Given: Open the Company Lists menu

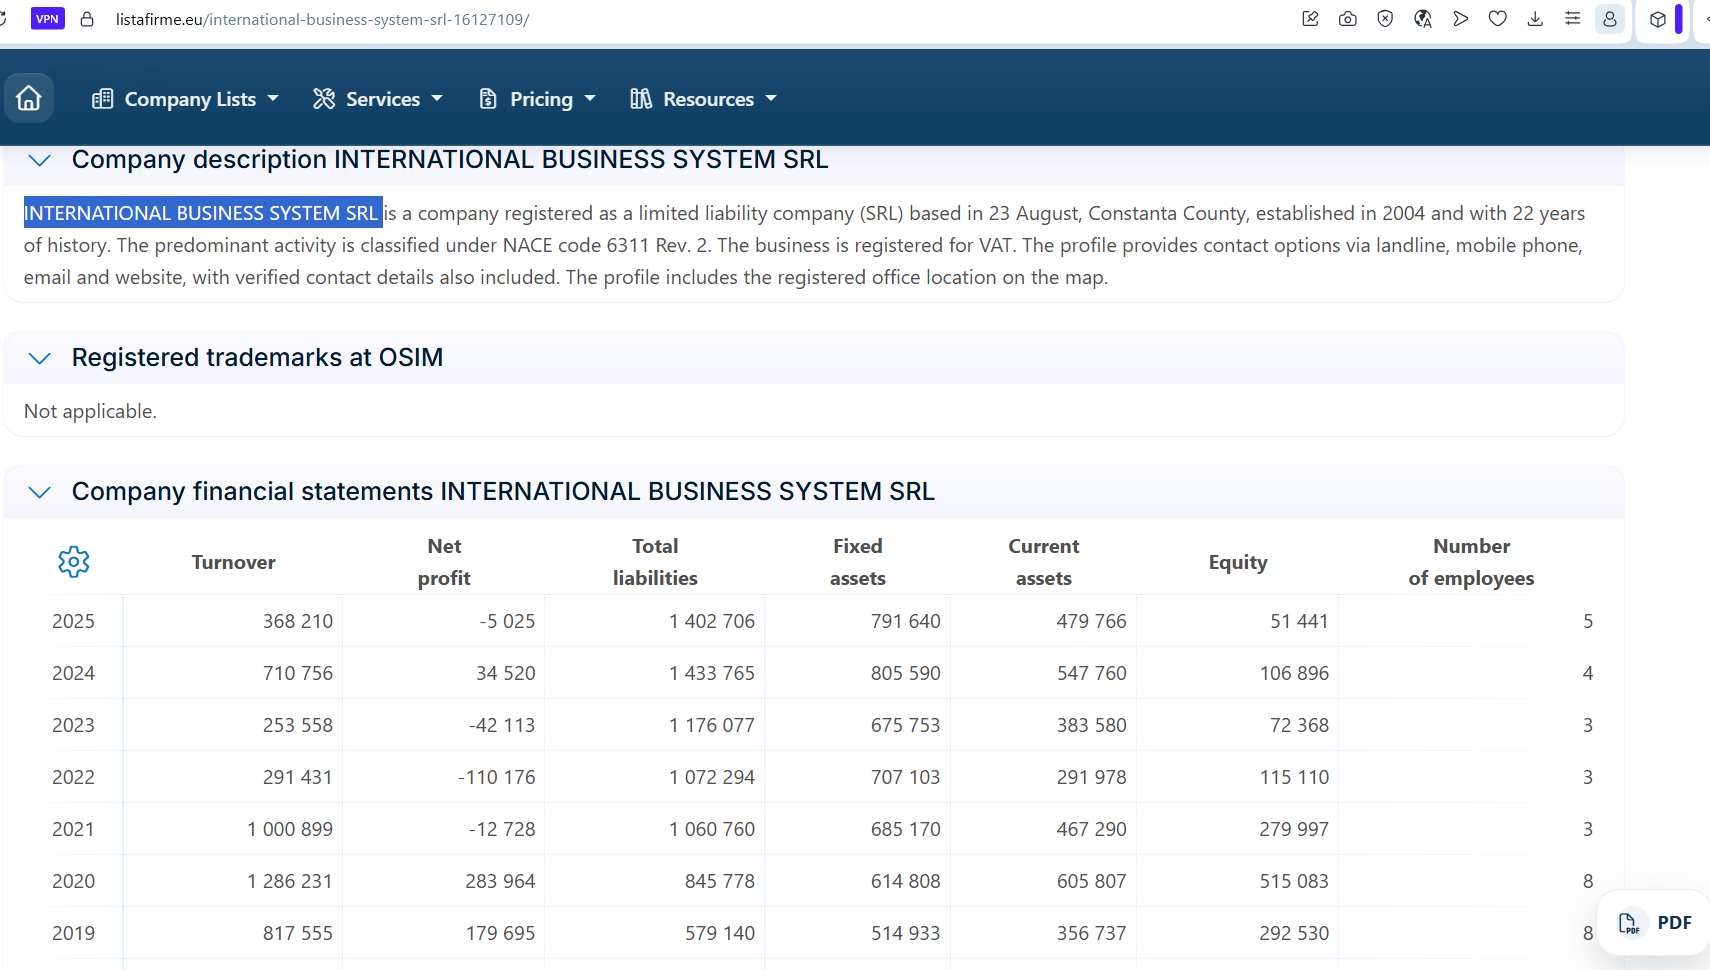Looking at the screenshot, I should pos(185,99).
